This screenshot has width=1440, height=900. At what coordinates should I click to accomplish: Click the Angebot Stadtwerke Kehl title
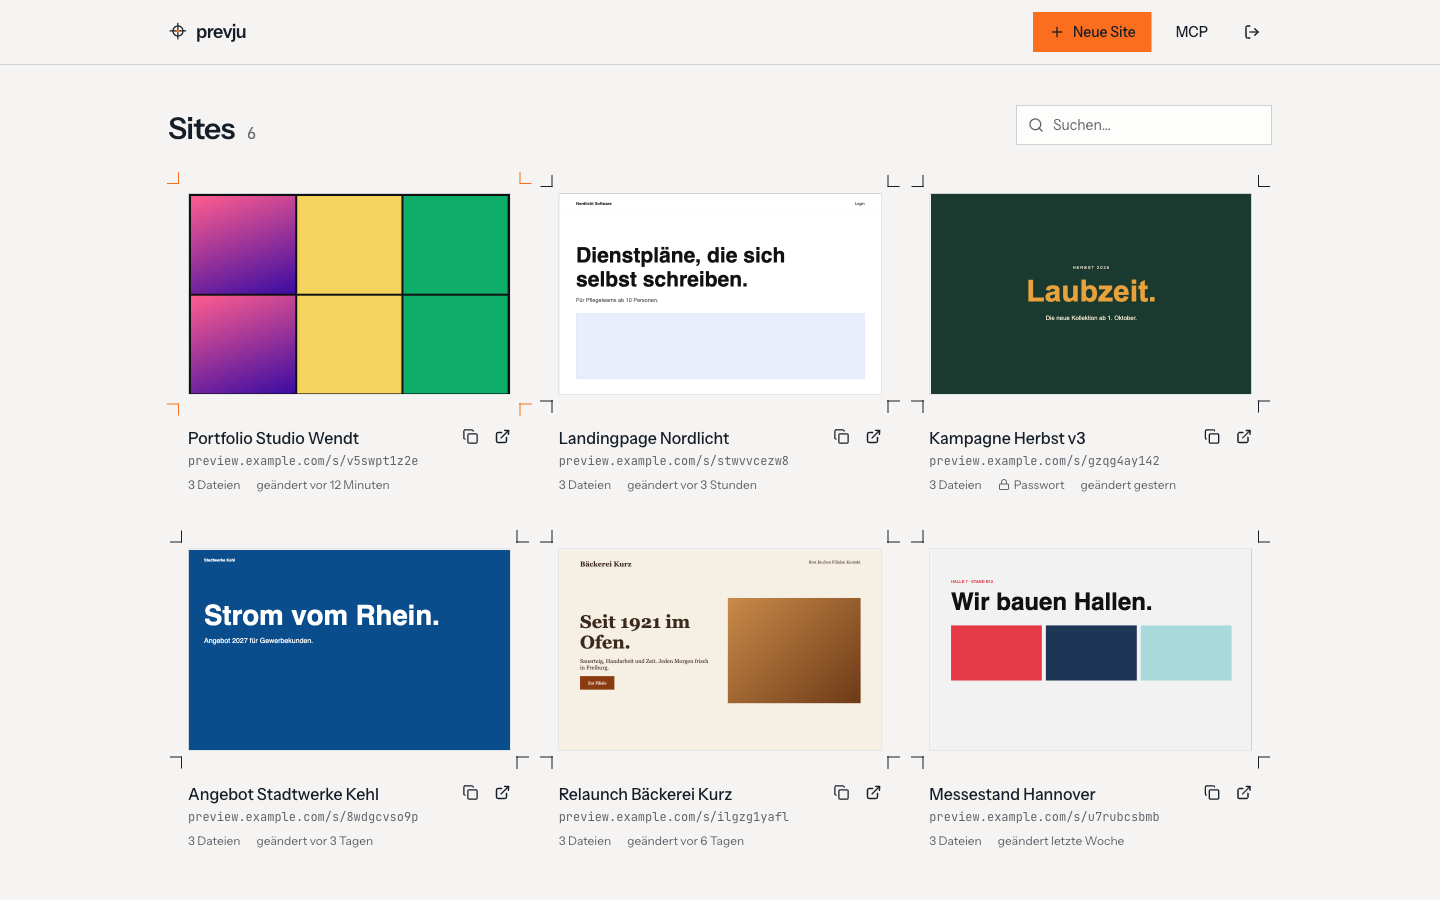click(283, 794)
